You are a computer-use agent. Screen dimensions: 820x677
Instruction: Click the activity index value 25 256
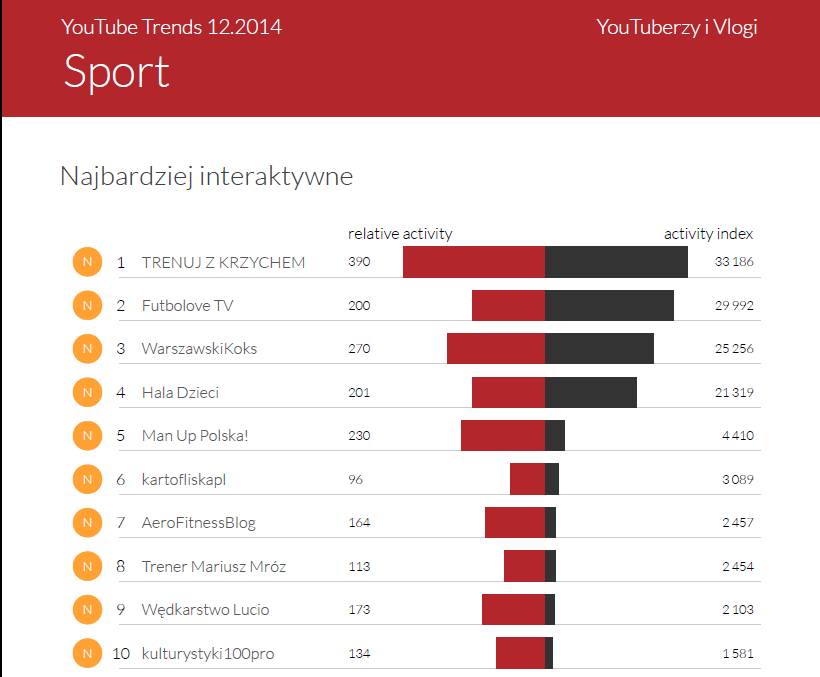(733, 349)
